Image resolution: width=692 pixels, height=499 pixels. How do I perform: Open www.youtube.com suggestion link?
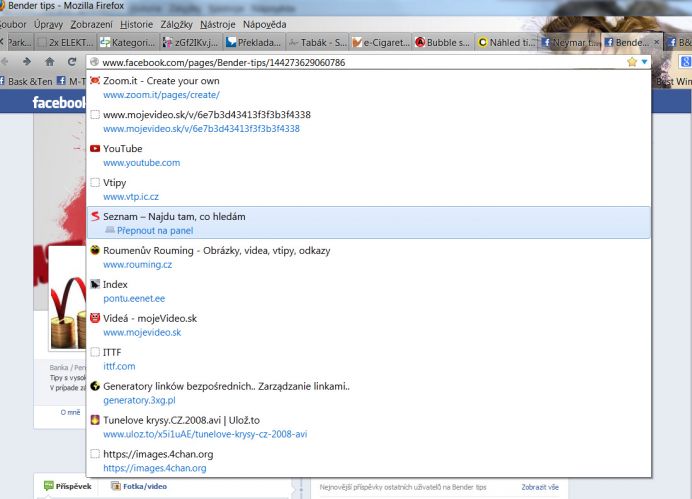142,163
